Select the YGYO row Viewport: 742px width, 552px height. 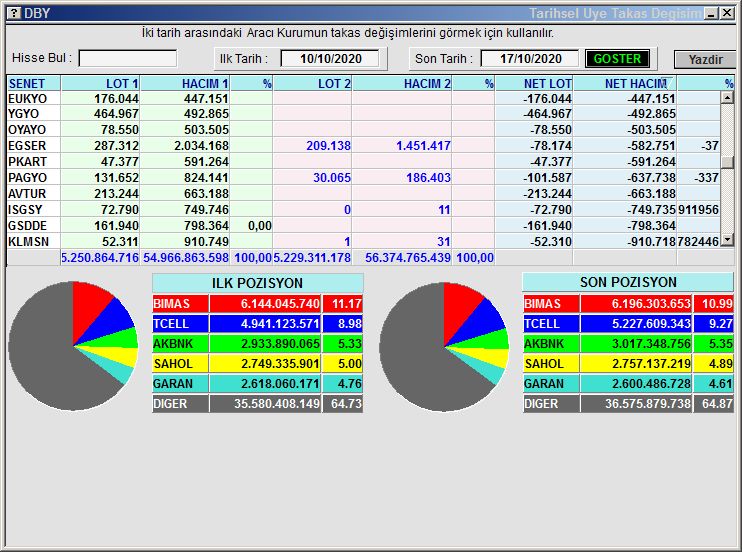(363, 114)
